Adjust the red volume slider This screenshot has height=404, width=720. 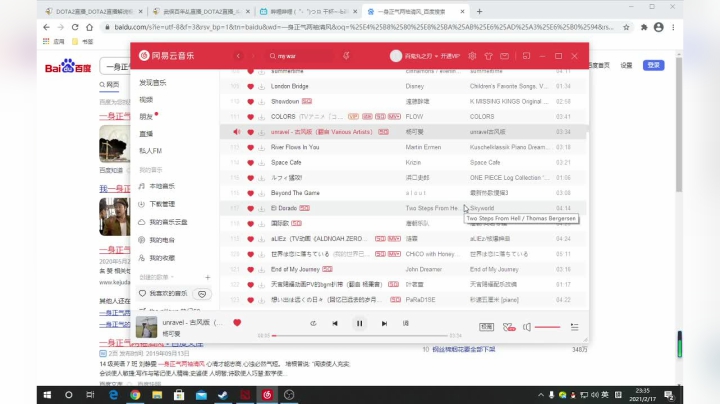tap(547, 327)
